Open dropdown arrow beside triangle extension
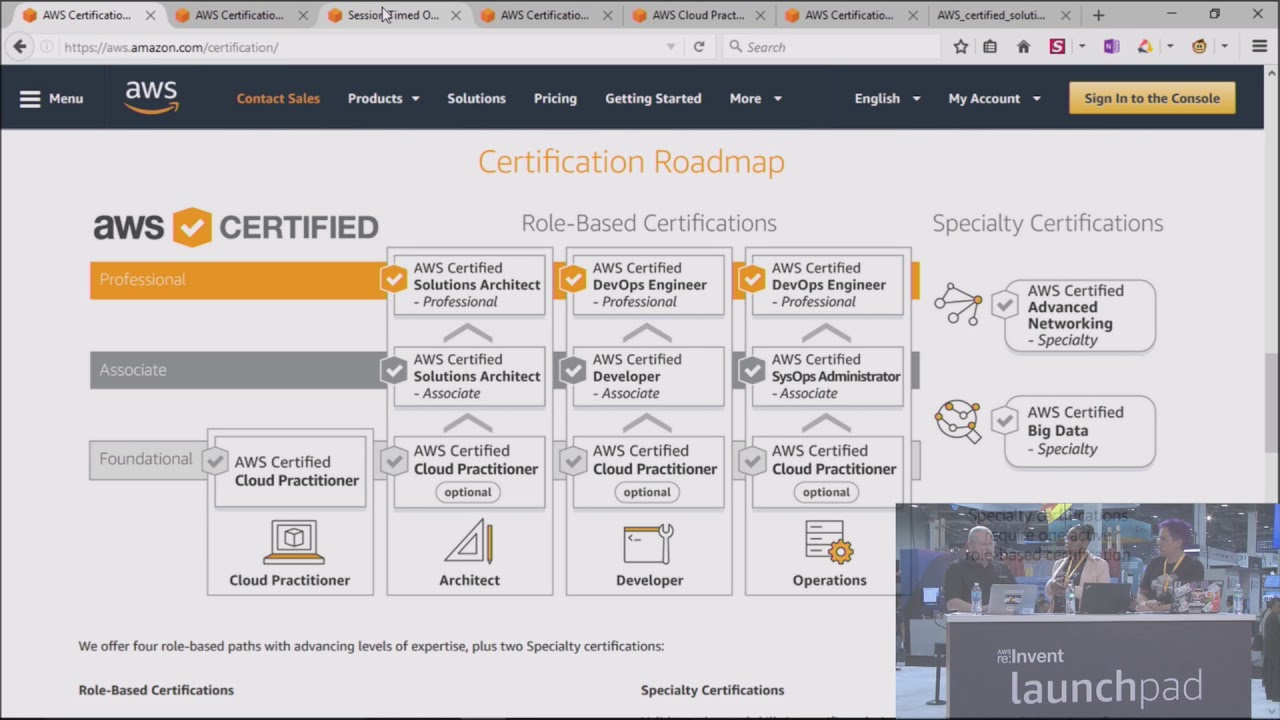Viewport: 1280px width, 720px height. coord(1169,47)
